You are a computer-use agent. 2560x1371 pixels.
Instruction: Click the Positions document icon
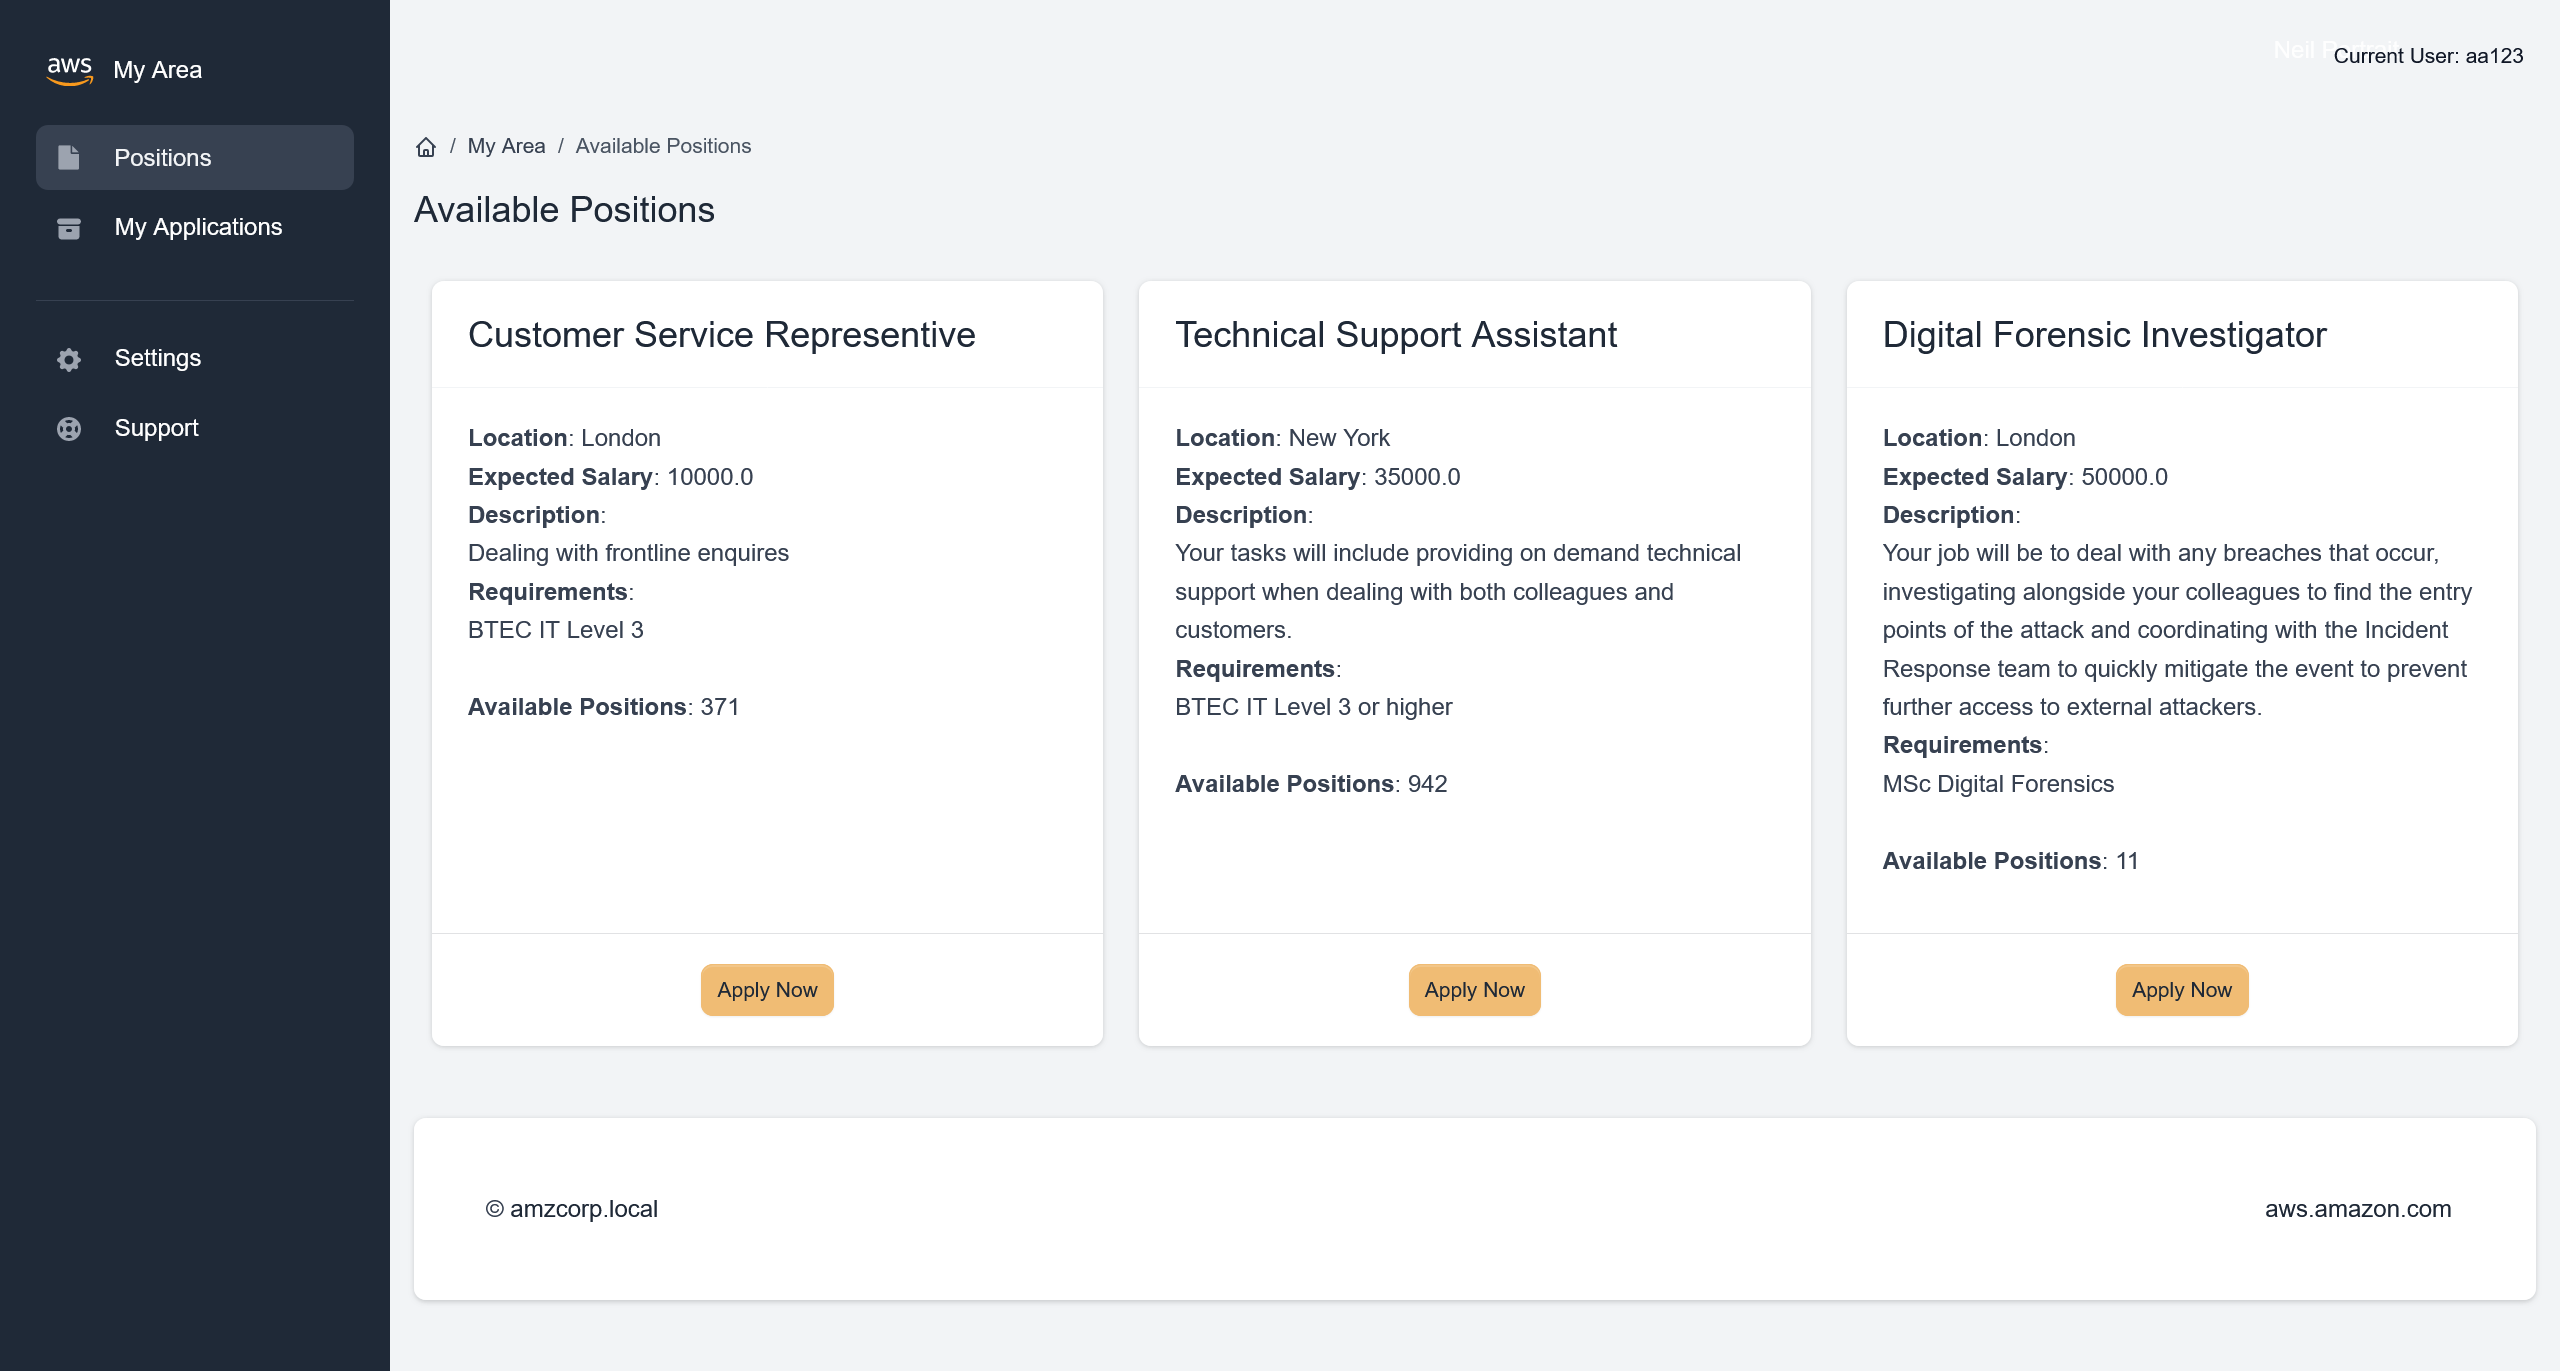point(68,157)
